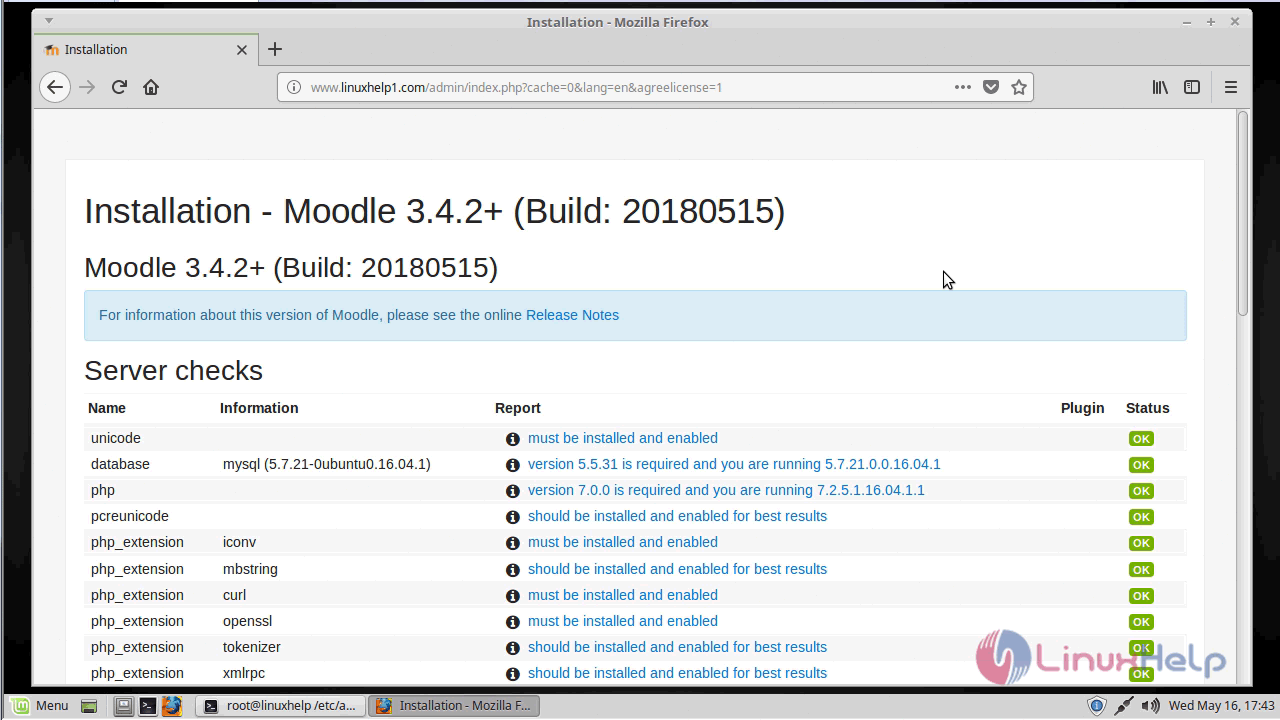The height and width of the screenshot is (720, 1280).
Task: Bookmark this page with star icon
Action: click(x=1019, y=87)
